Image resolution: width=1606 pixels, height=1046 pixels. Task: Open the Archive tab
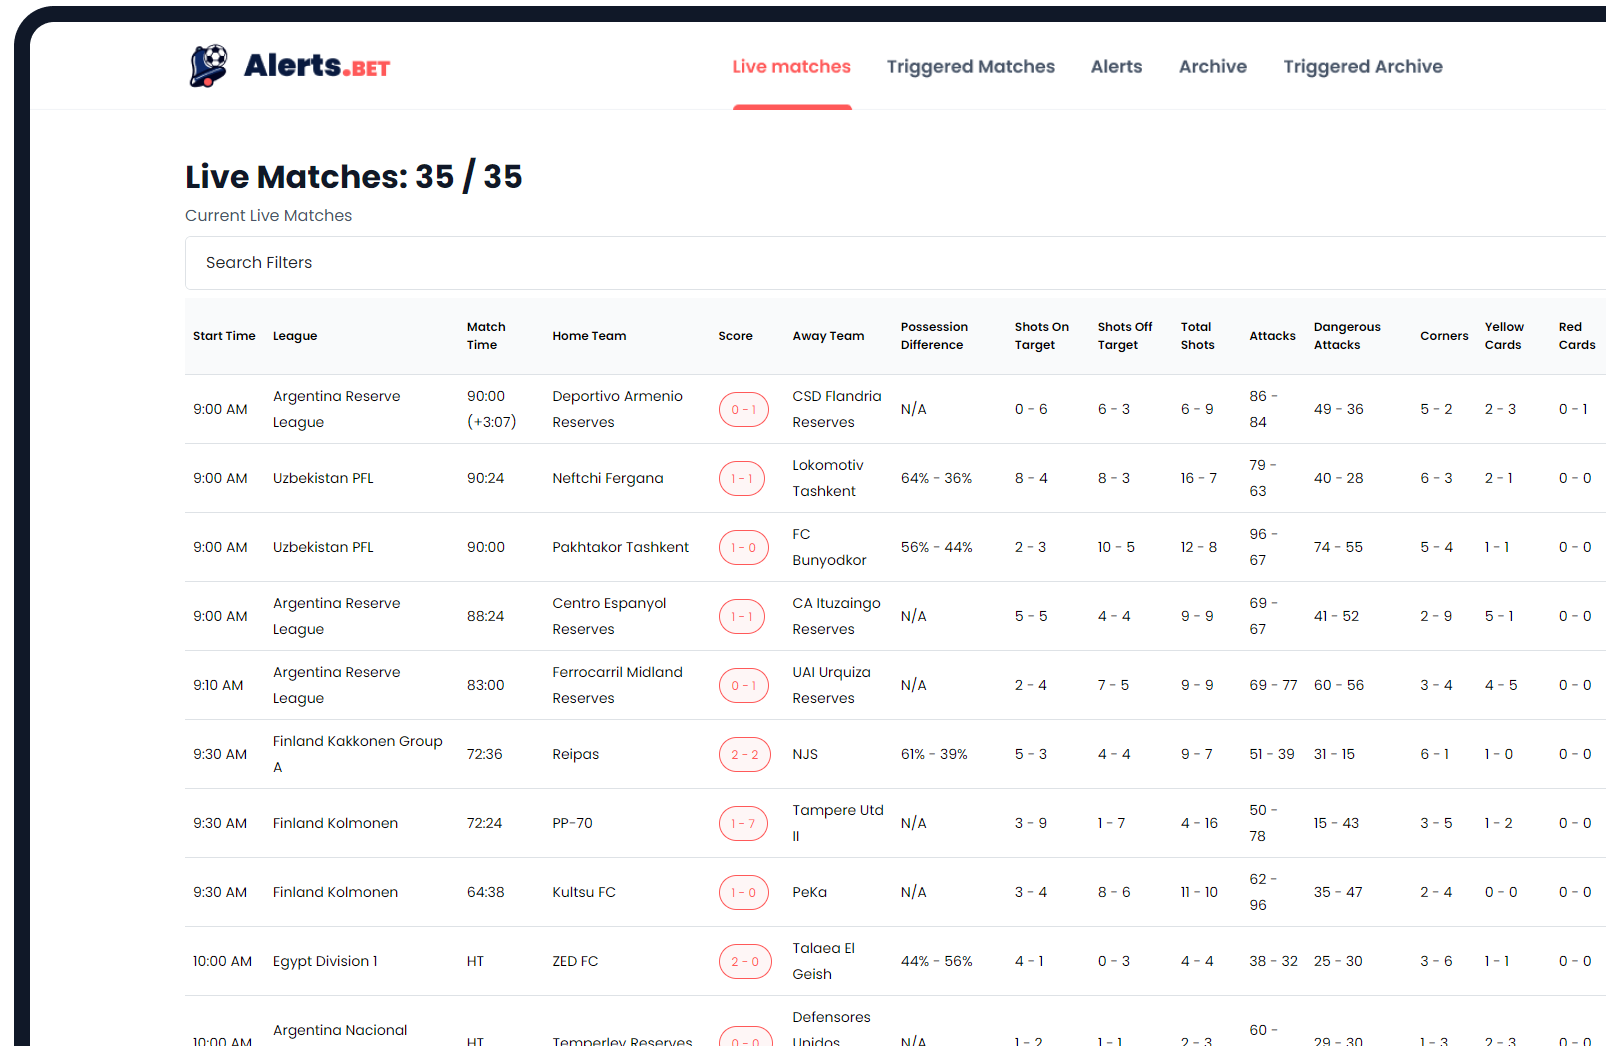1212,67
